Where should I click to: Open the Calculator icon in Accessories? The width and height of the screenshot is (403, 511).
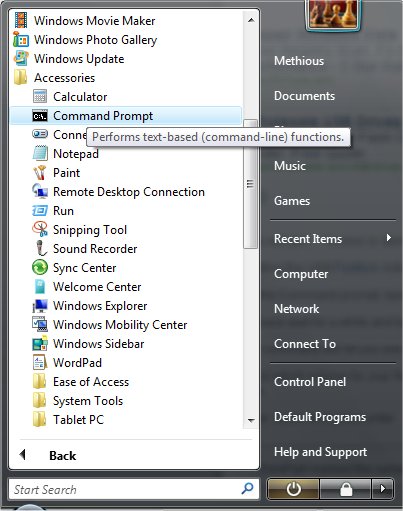[x=40, y=97]
